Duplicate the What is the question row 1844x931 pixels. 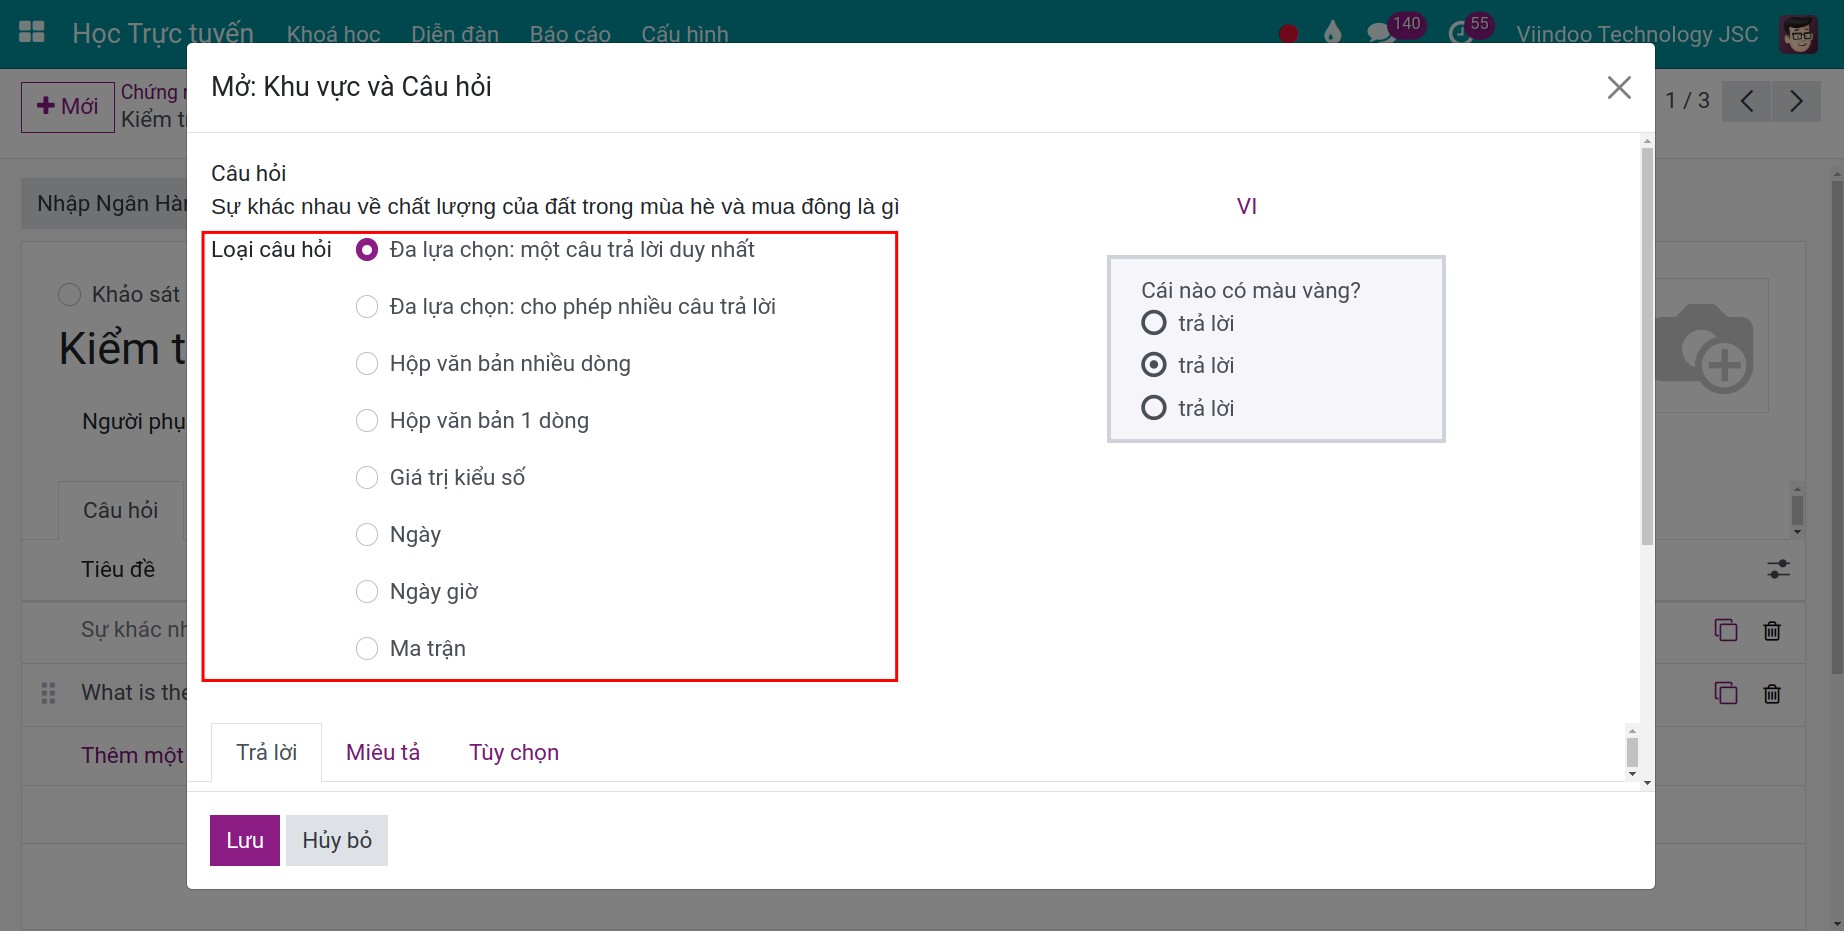pyautogui.click(x=1726, y=693)
